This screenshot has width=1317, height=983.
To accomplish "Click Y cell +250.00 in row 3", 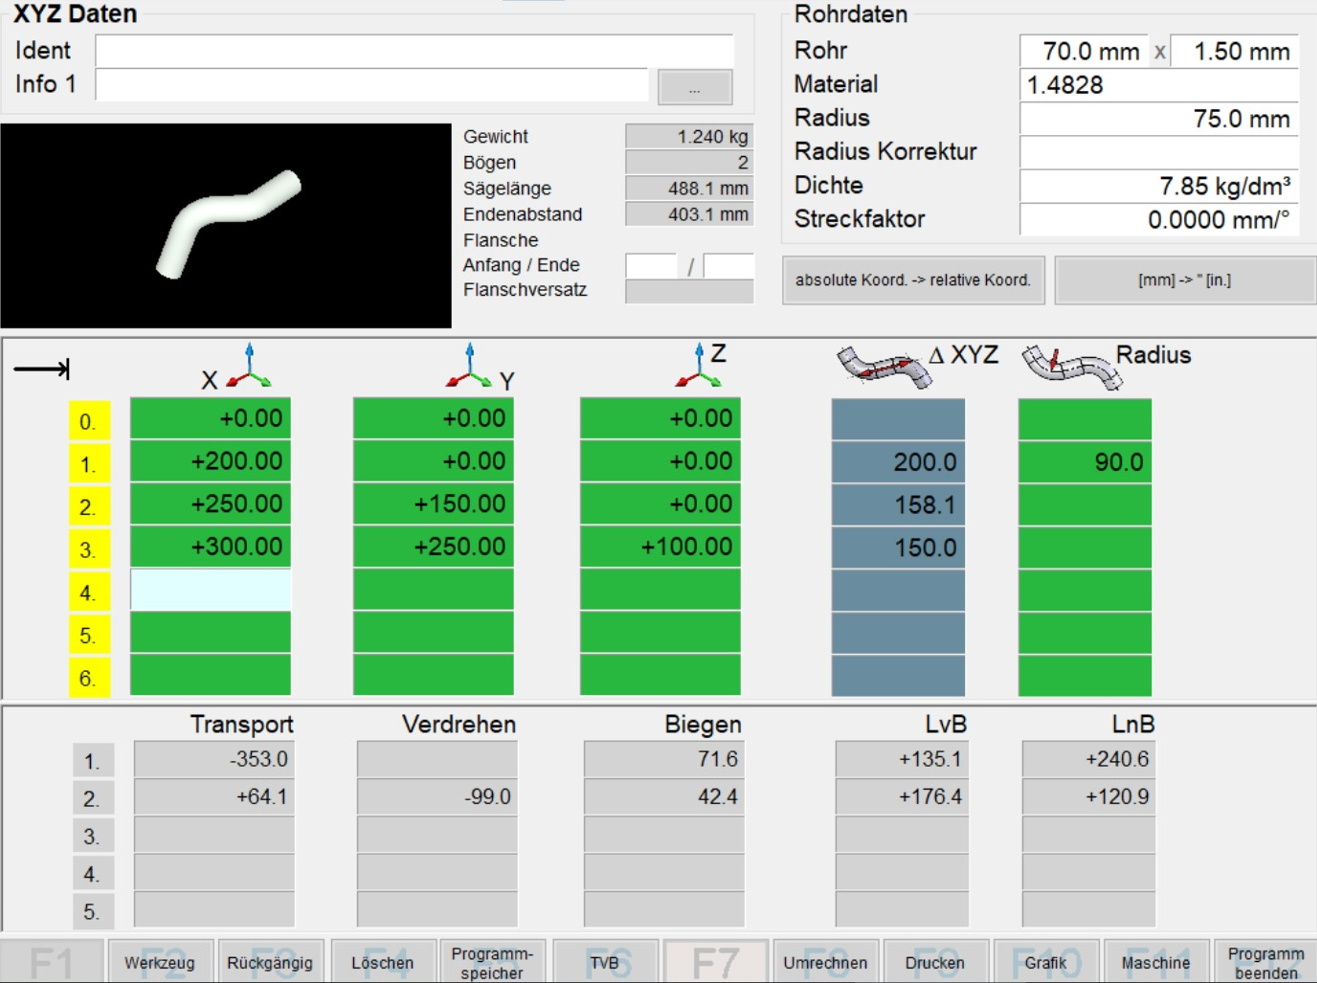I will point(433,547).
